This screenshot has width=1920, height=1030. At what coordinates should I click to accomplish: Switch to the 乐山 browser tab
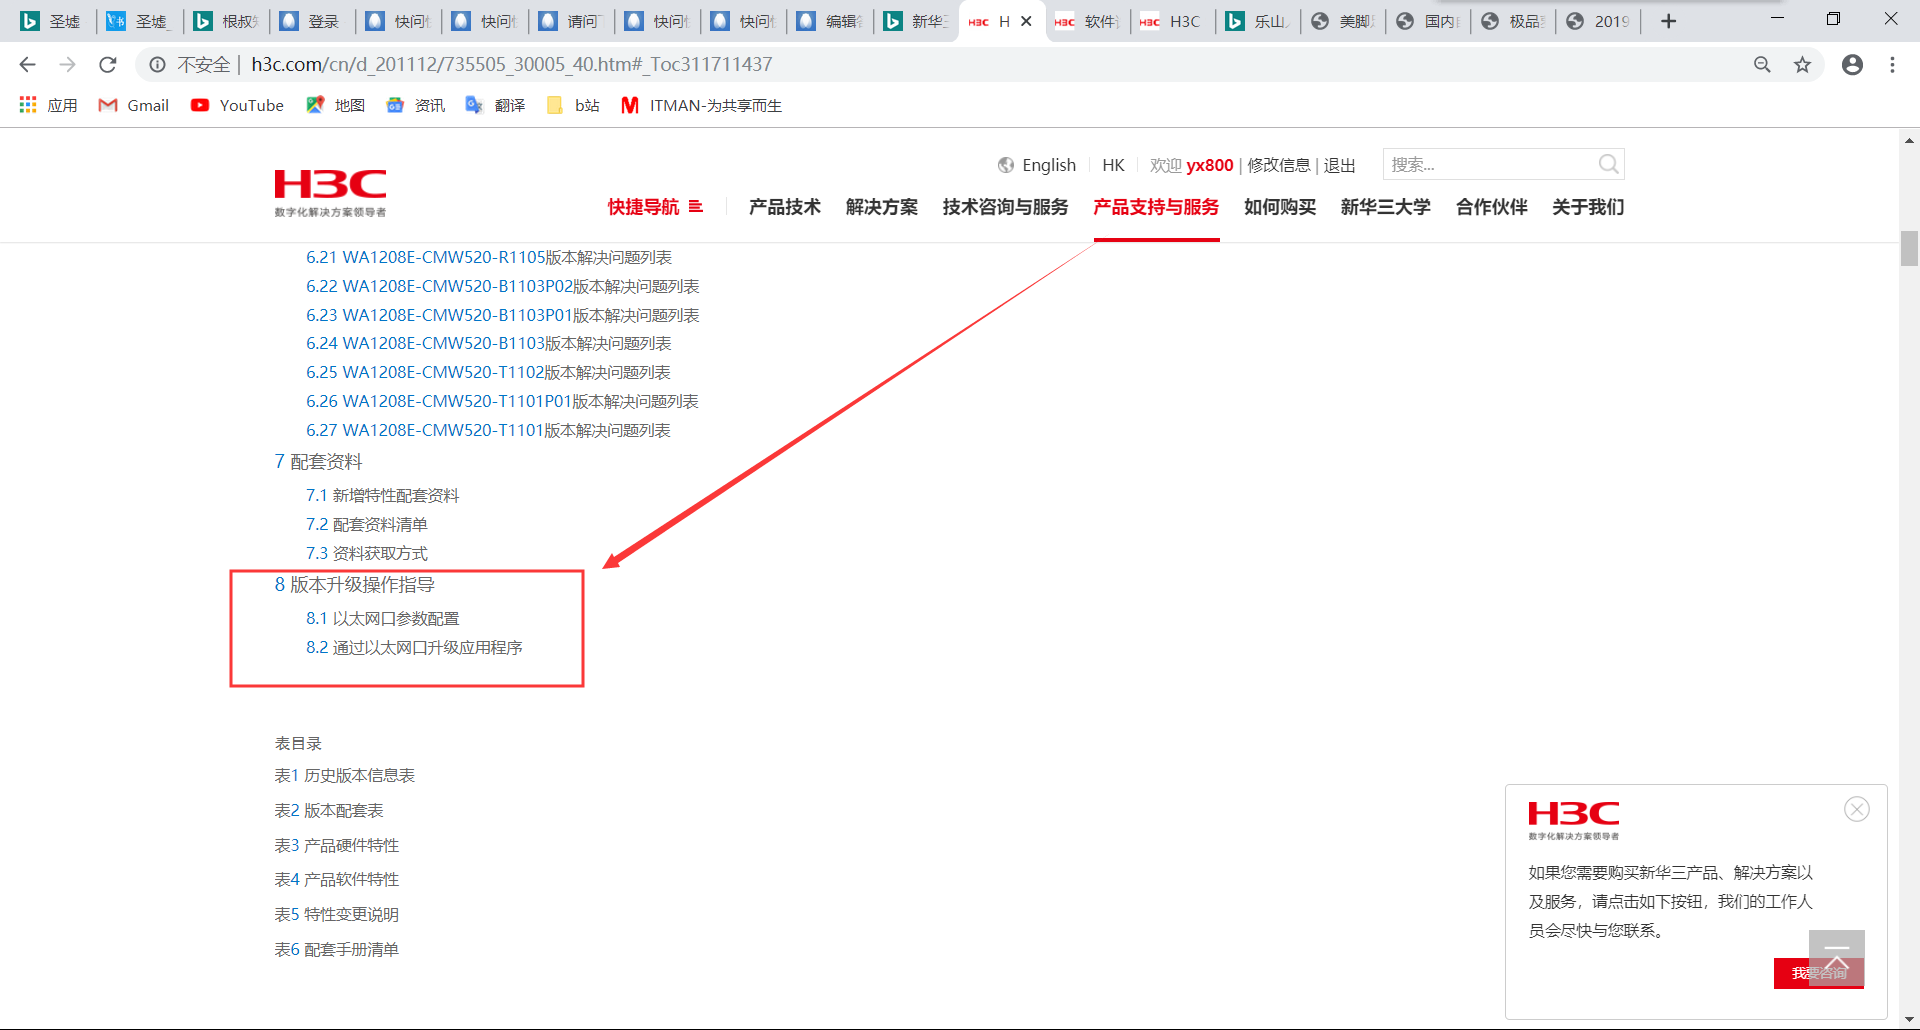click(x=1257, y=21)
